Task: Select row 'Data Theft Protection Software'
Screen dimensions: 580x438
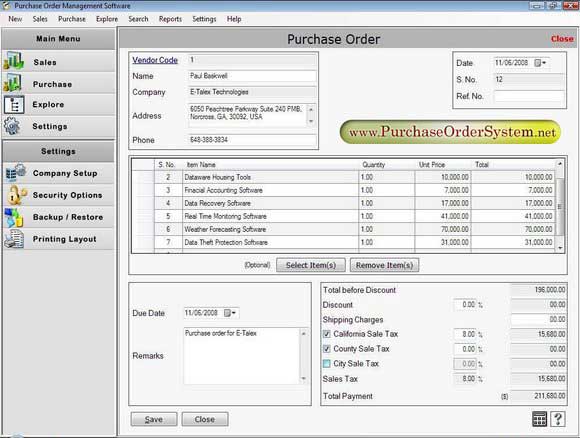Action: point(343,242)
